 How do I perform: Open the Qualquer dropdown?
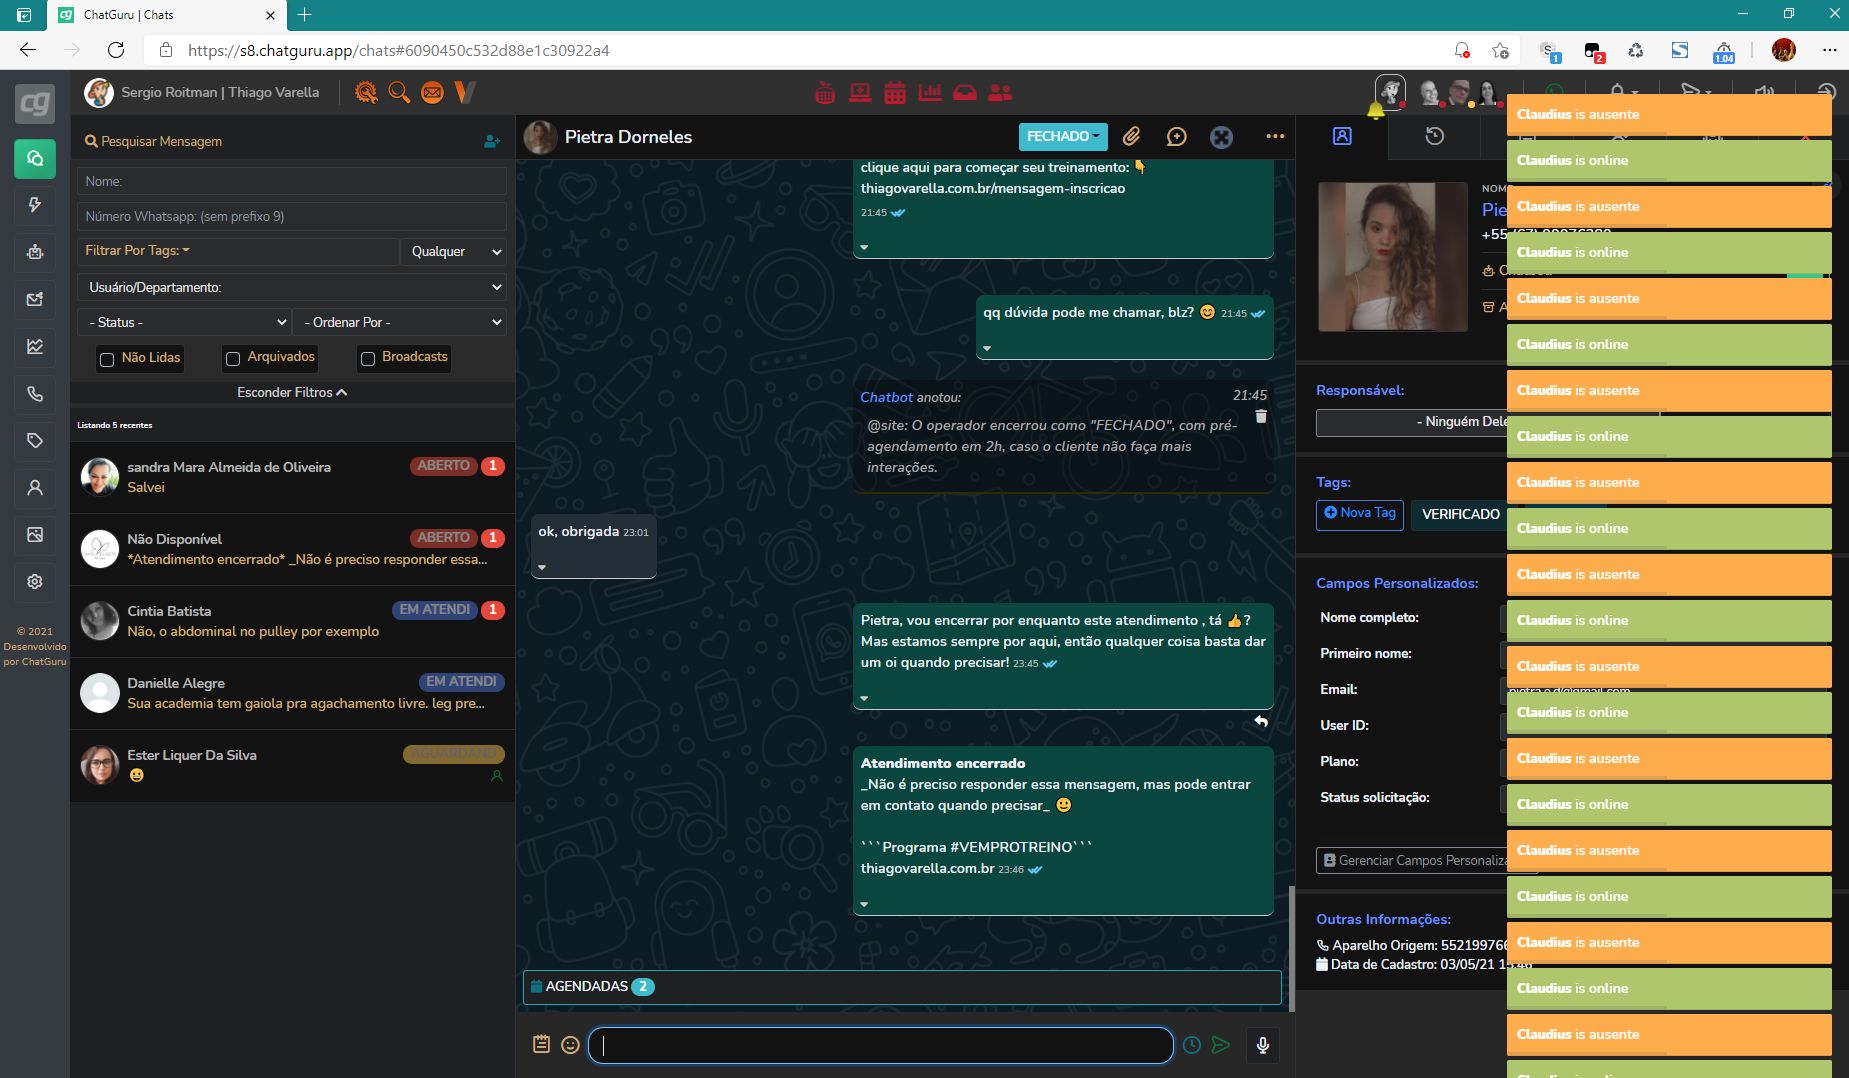coord(454,251)
